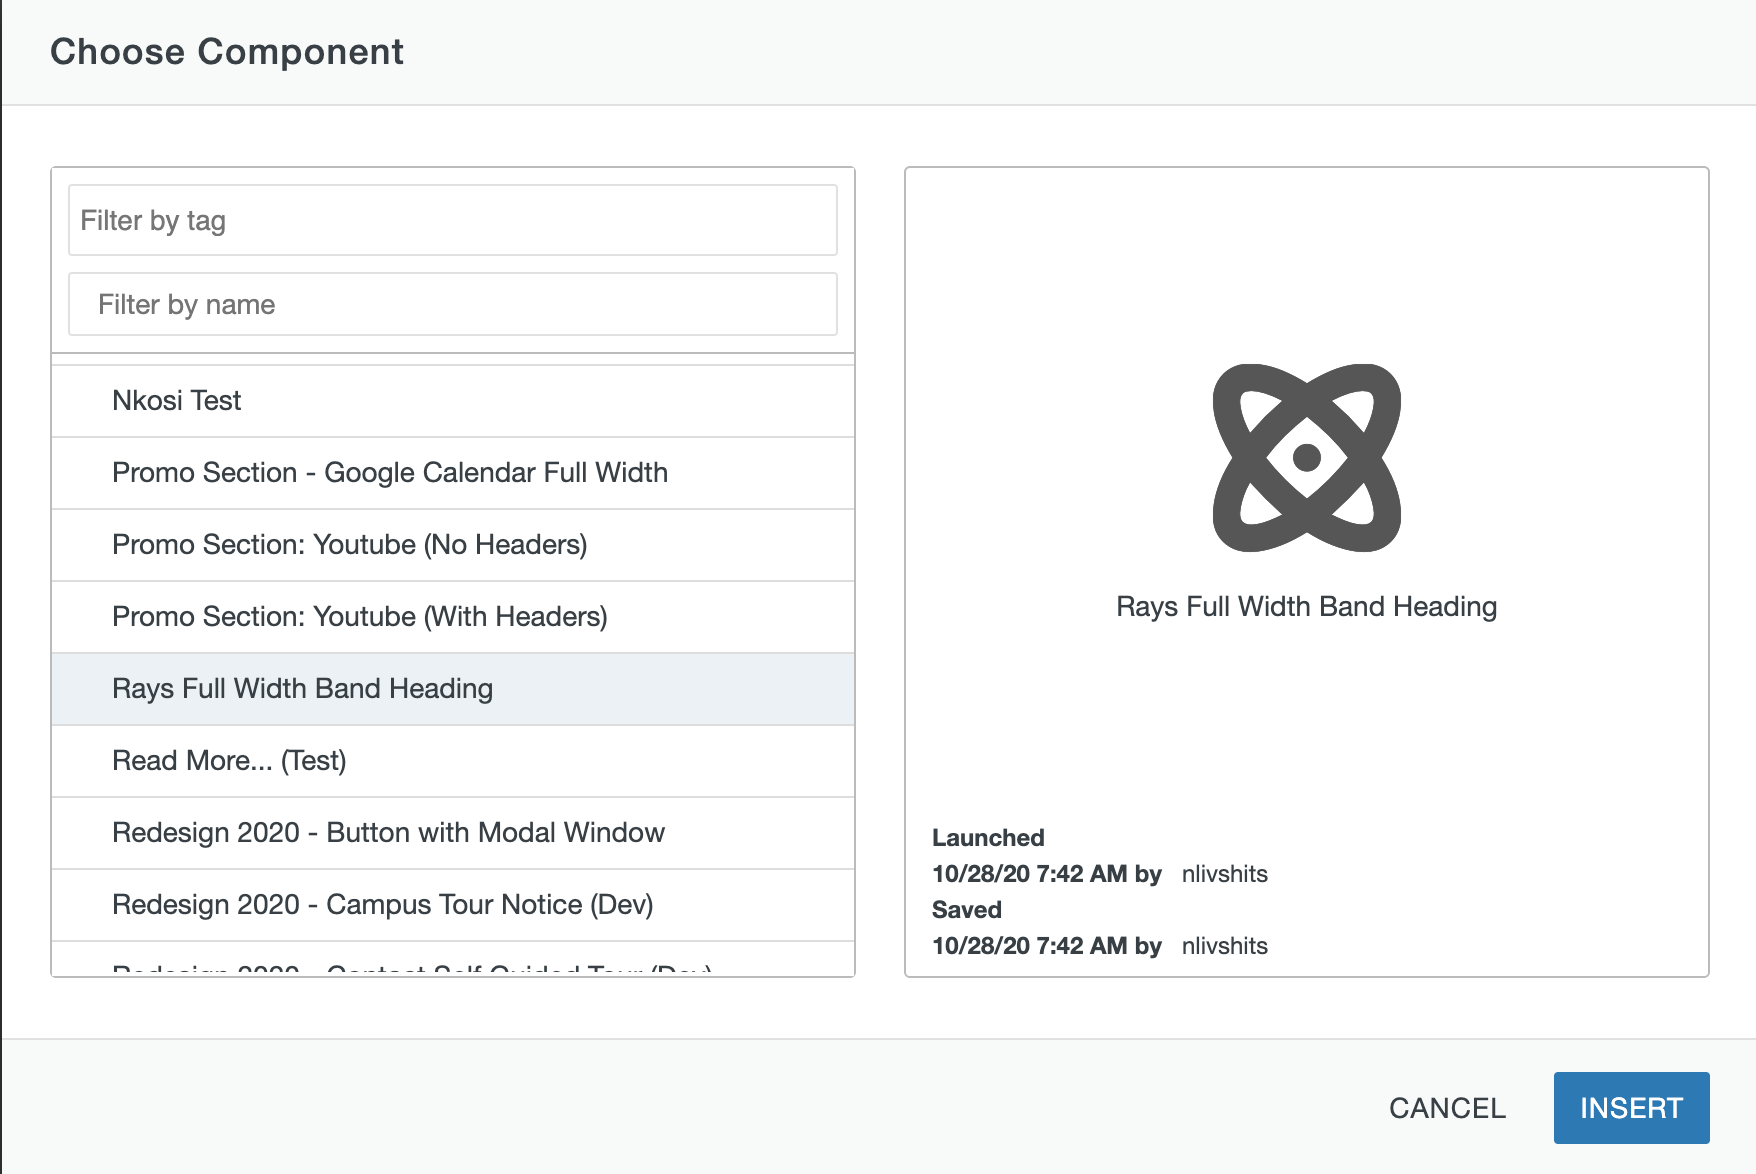
Task: Click nlivshits username beside Saved date
Action: point(1224,946)
